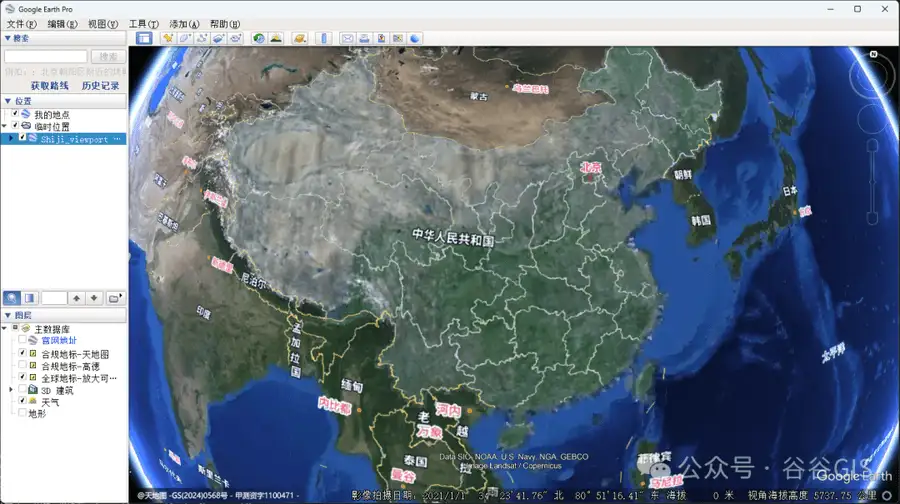Disable the 全球地标-放大可 layer checkbox

pos(22,377)
